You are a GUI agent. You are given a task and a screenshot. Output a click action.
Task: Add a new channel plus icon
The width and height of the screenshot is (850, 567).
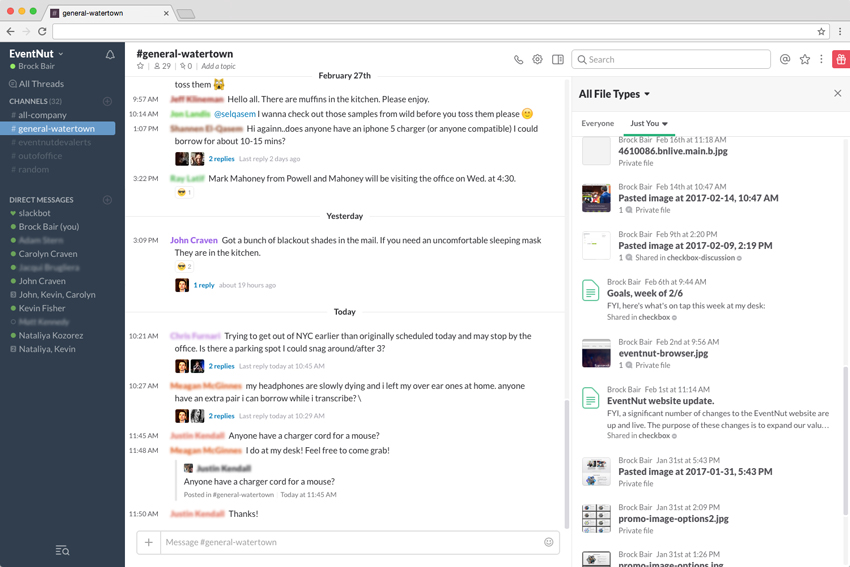pyautogui.click(x=107, y=101)
